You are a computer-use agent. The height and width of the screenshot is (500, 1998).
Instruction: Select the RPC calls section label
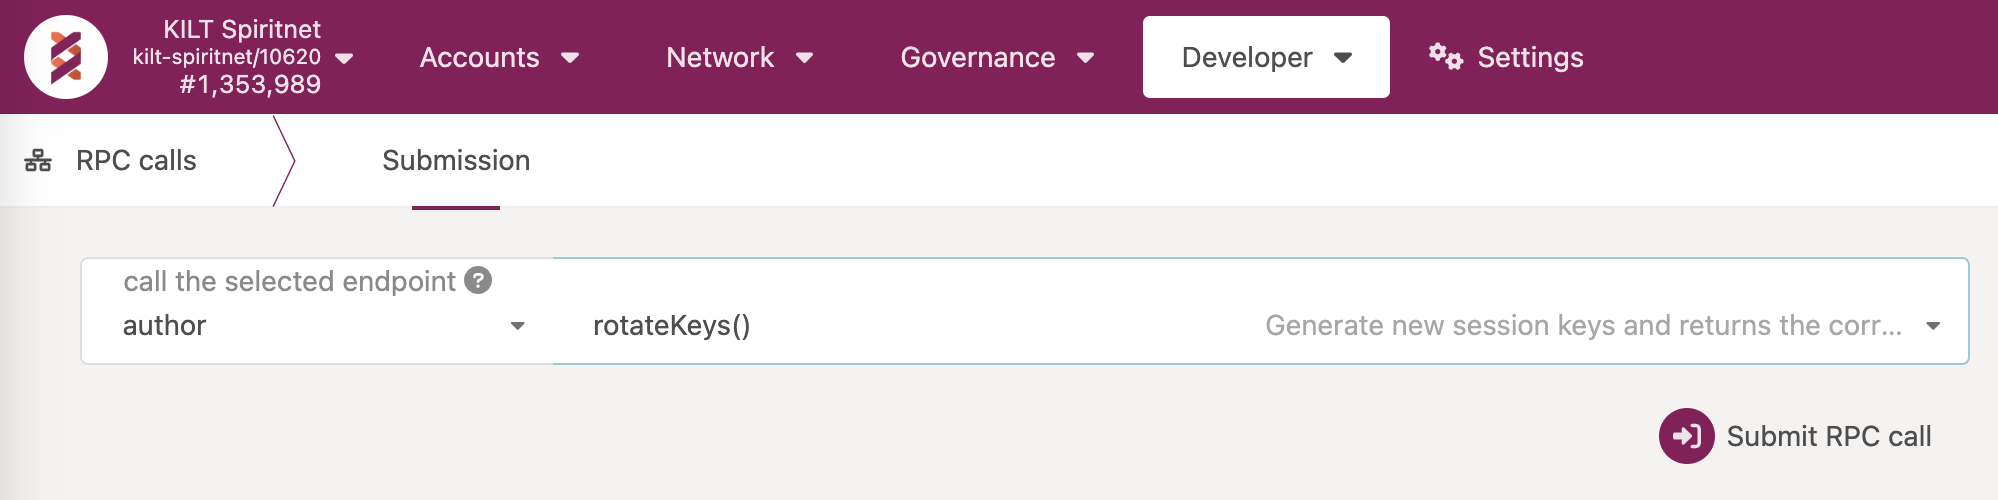point(136,161)
